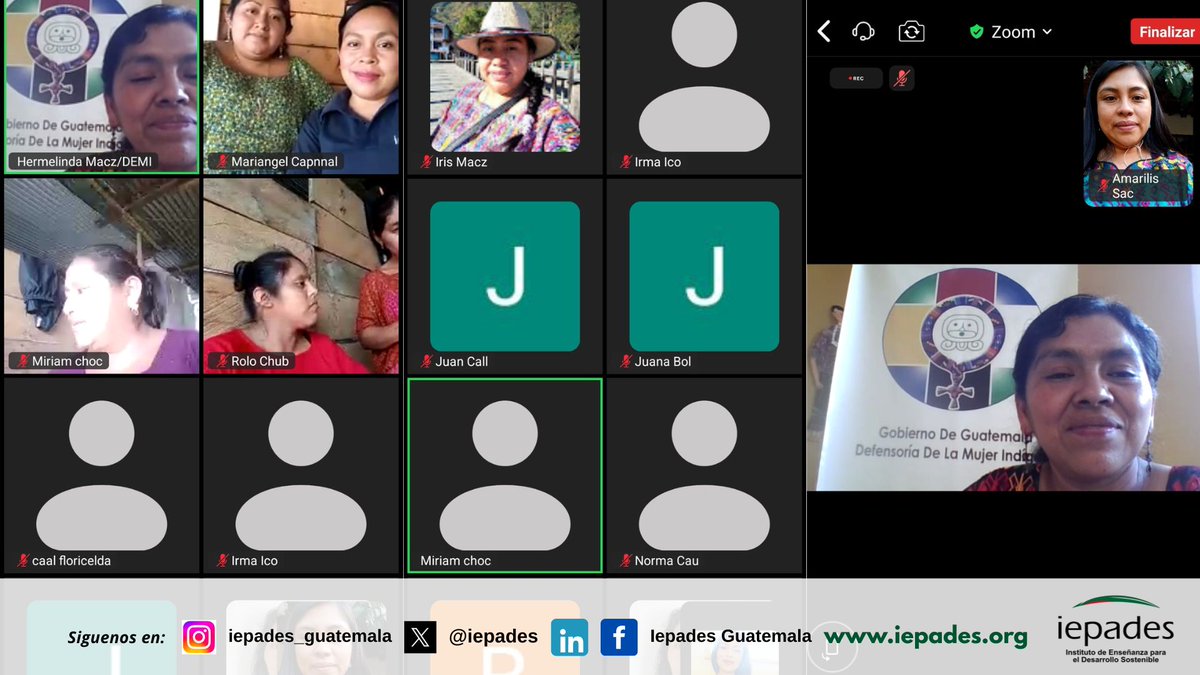Click muted mic icon on Mariangel Capnnal label
The width and height of the screenshot is (1200, 675).
[222, 161]
